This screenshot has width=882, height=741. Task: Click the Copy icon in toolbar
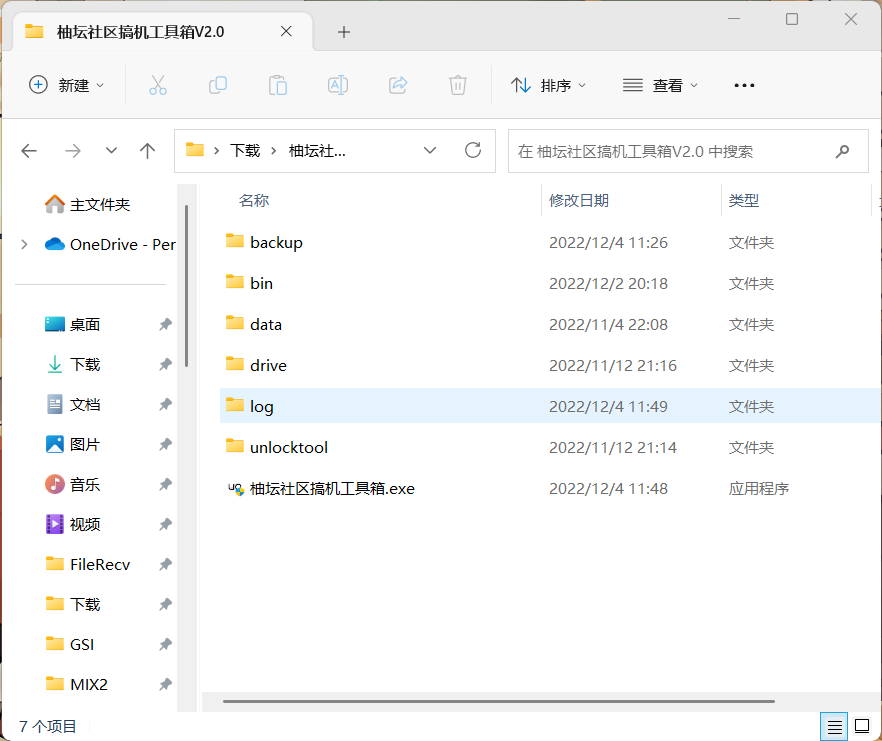(x=218, y=85)
